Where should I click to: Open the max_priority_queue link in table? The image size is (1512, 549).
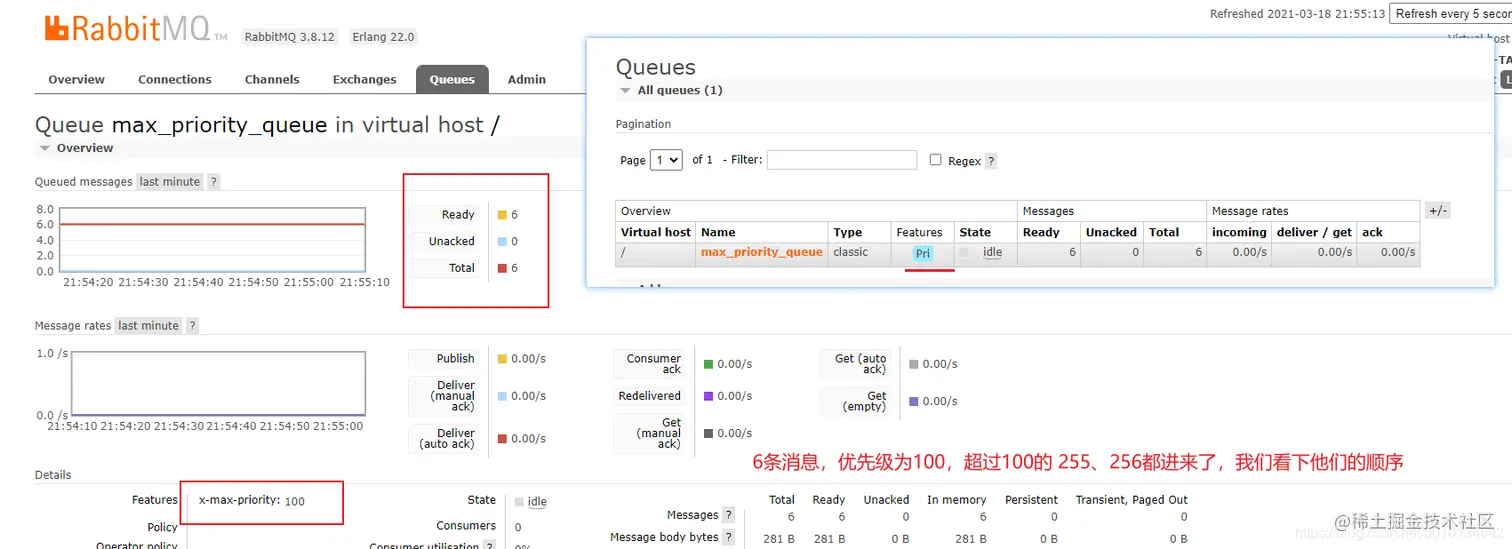(x=762, y=252)
